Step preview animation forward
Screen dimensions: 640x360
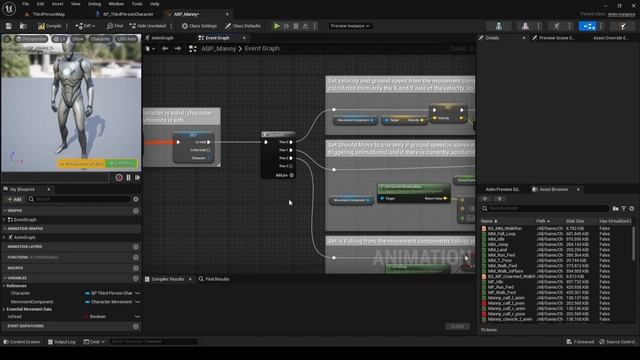click(138, 178)
